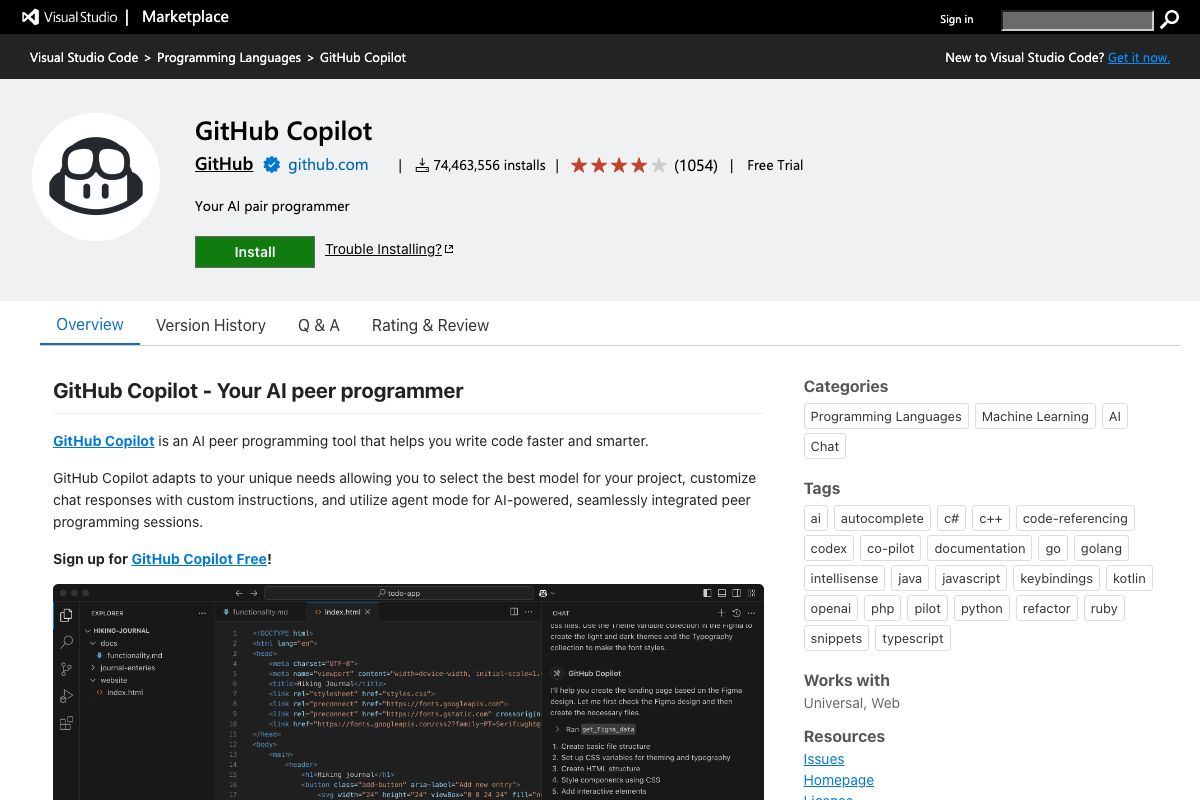Click the 'ai' tag
Image resolution: width=1200 pixels, height=800 pixels.
tap(816, 518)
